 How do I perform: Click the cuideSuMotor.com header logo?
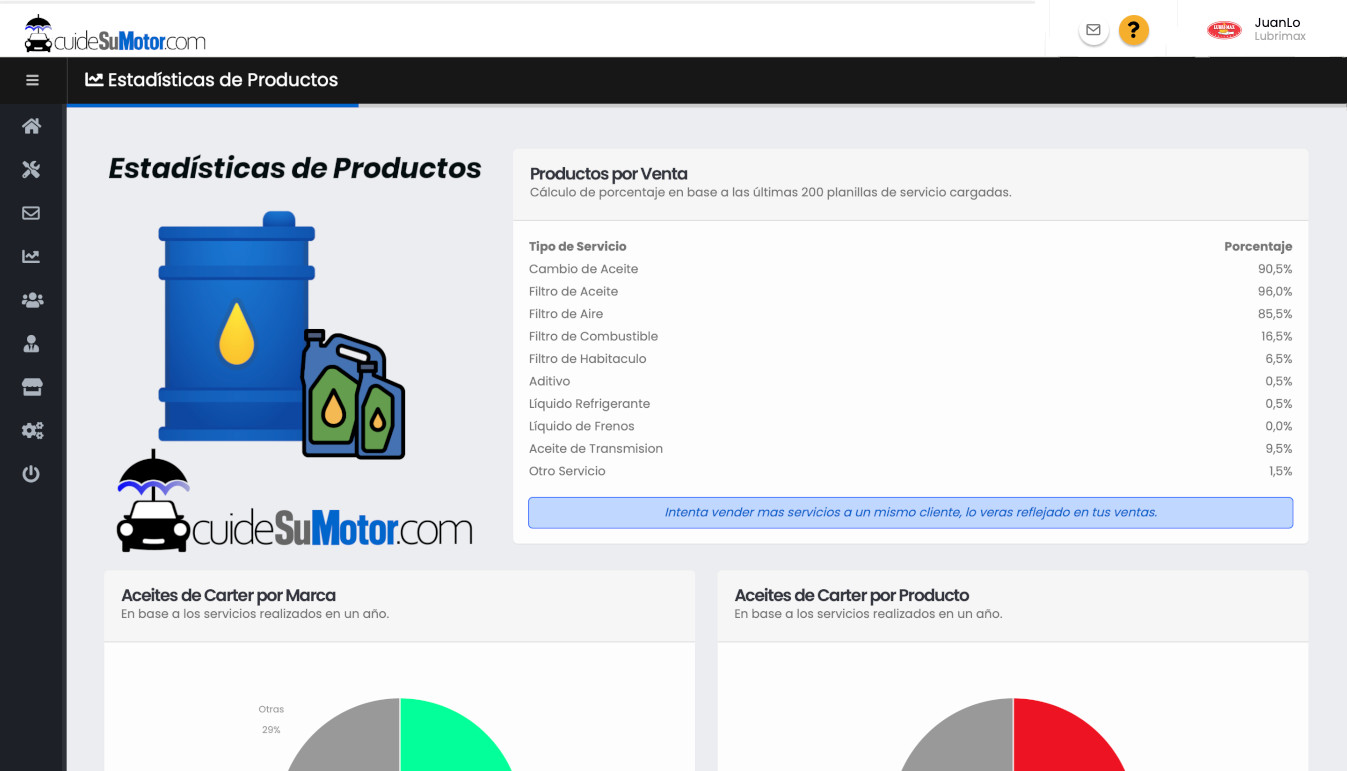point(115,35)
